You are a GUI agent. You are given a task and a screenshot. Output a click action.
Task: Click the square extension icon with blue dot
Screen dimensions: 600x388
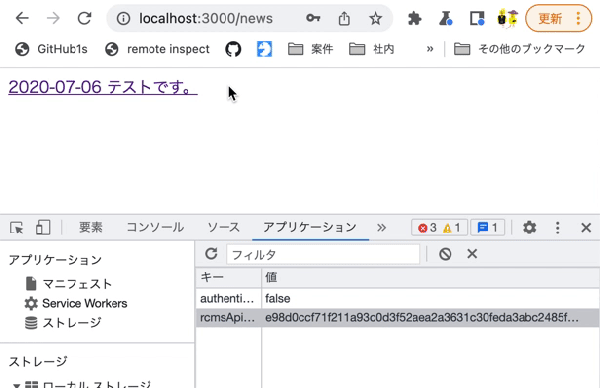[477, 18]
